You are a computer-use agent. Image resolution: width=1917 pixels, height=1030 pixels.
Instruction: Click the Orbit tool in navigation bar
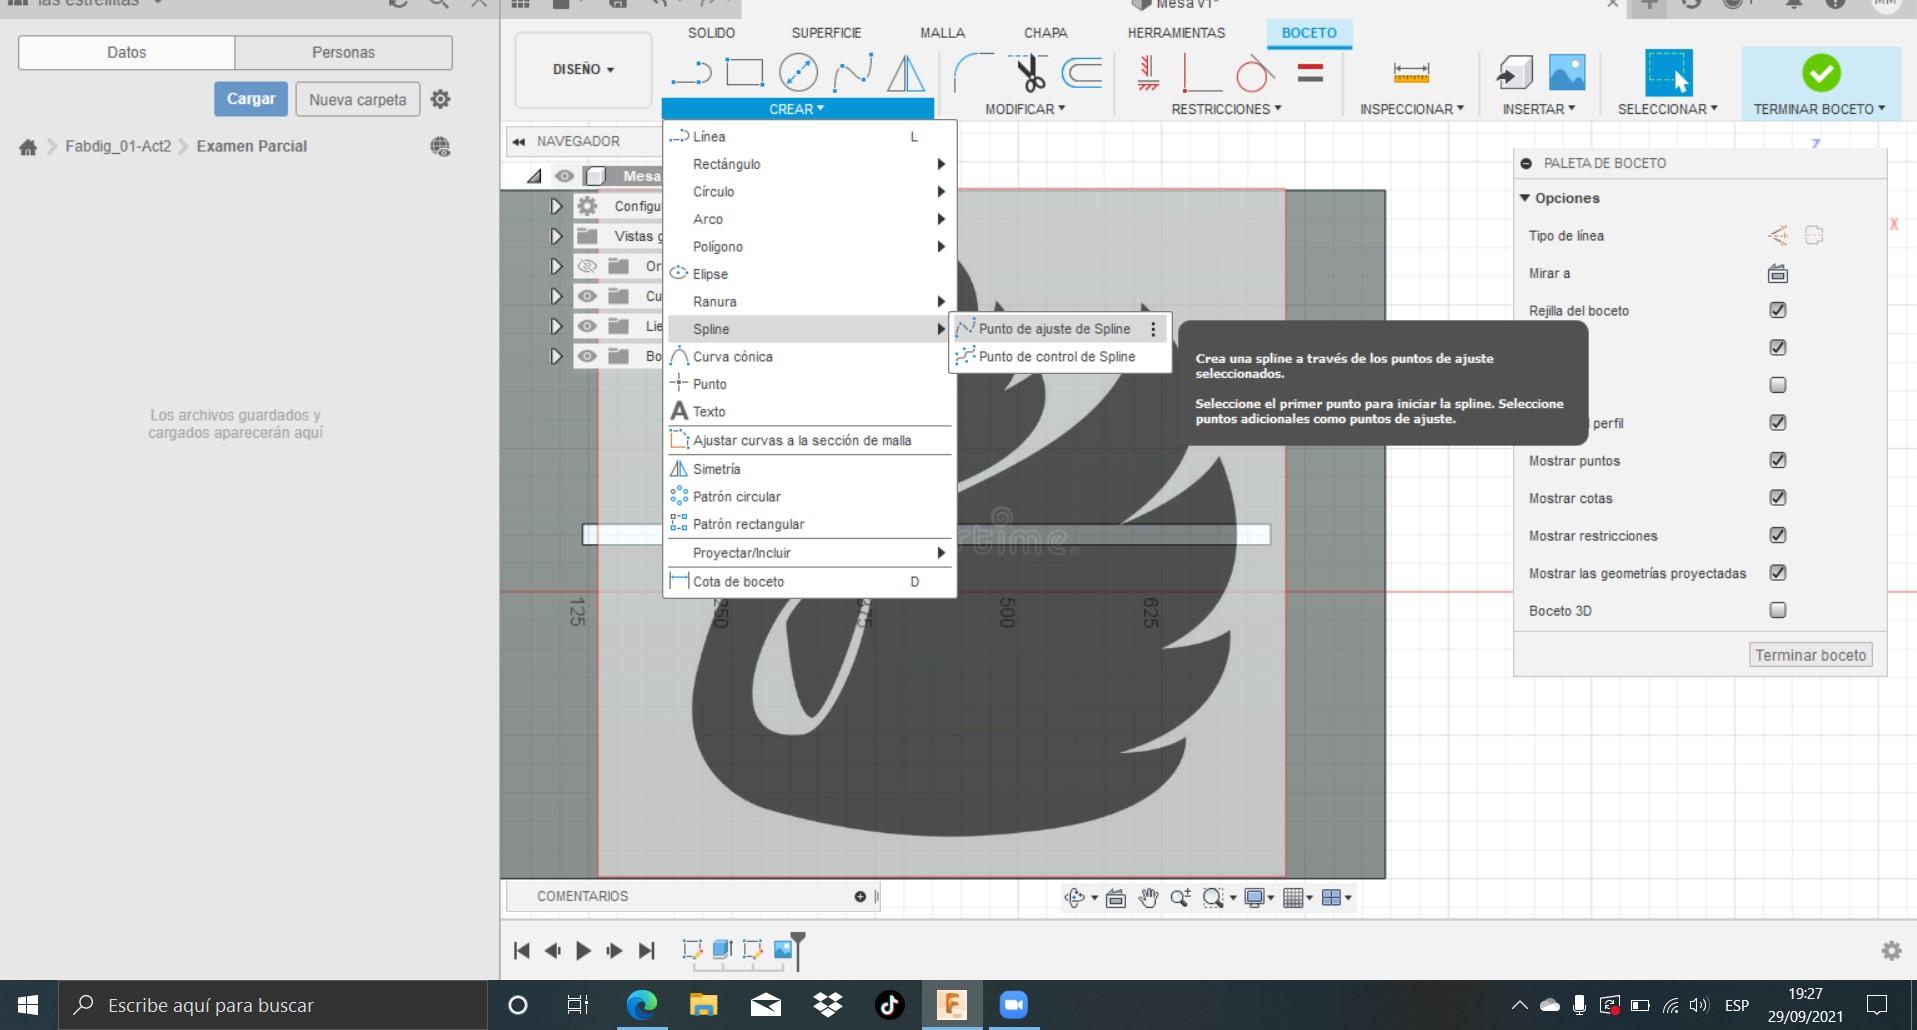pyautogui.click(x=1075, y=898)
